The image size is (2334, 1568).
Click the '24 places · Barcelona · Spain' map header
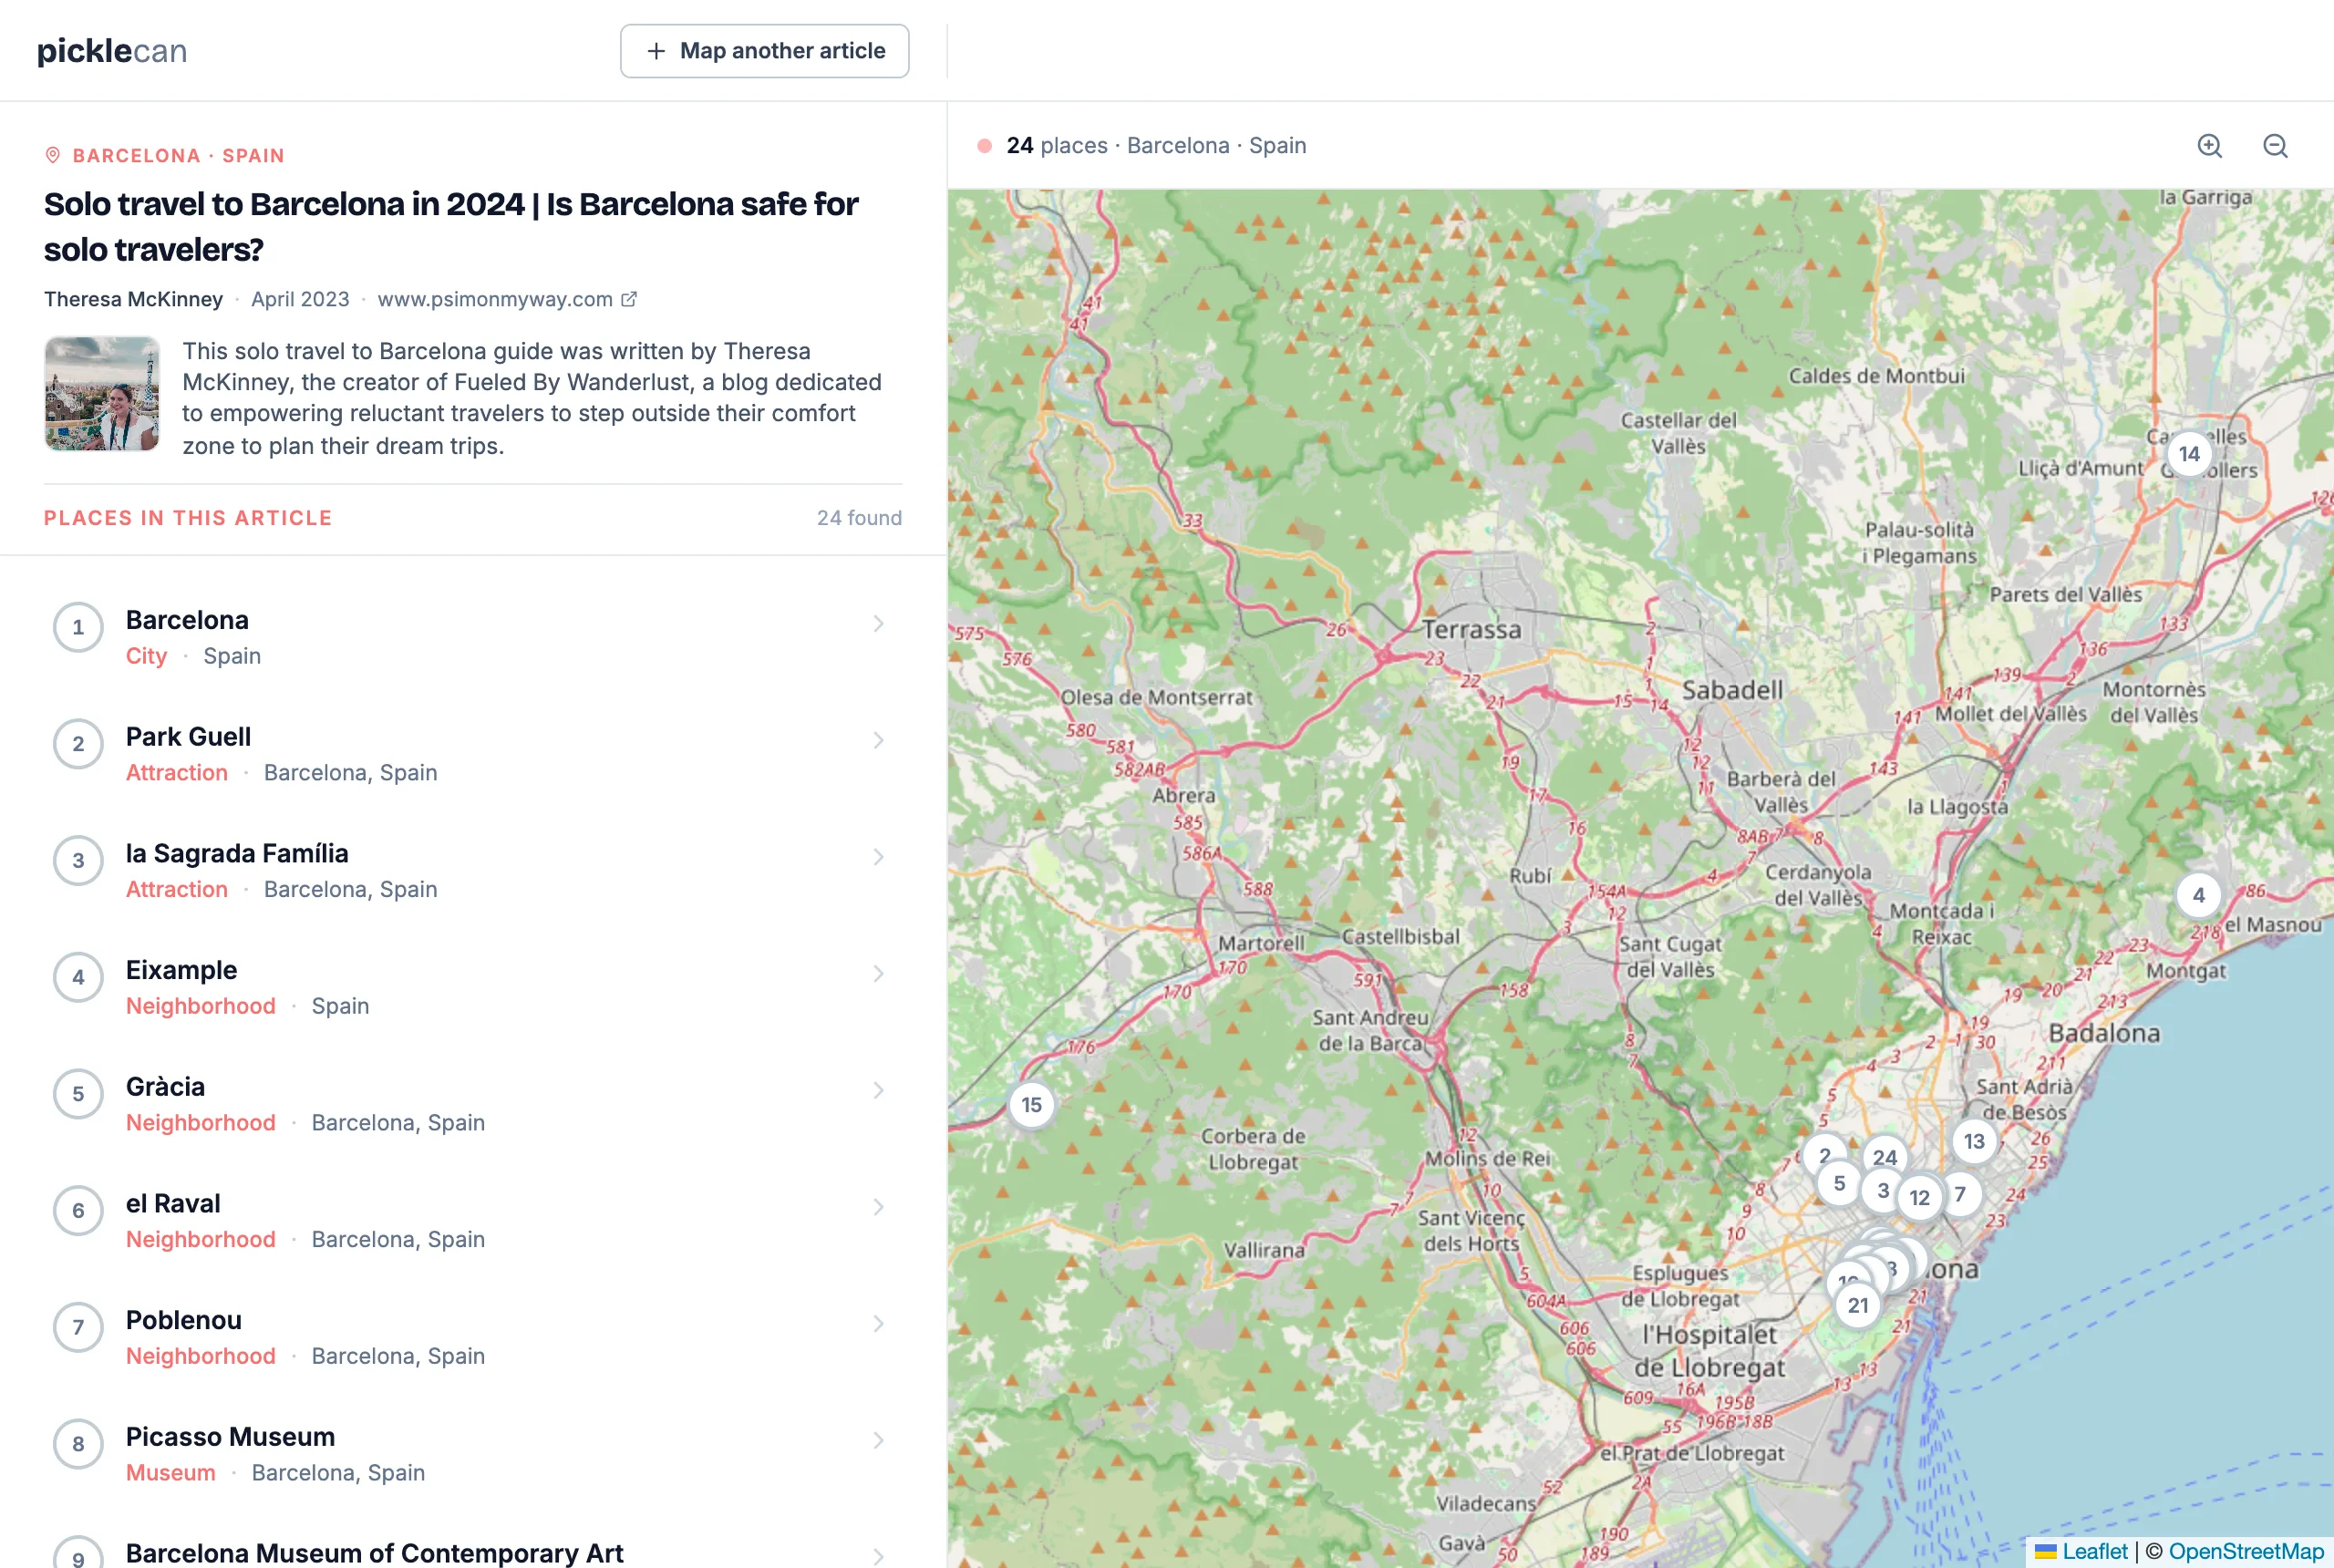1156,146
